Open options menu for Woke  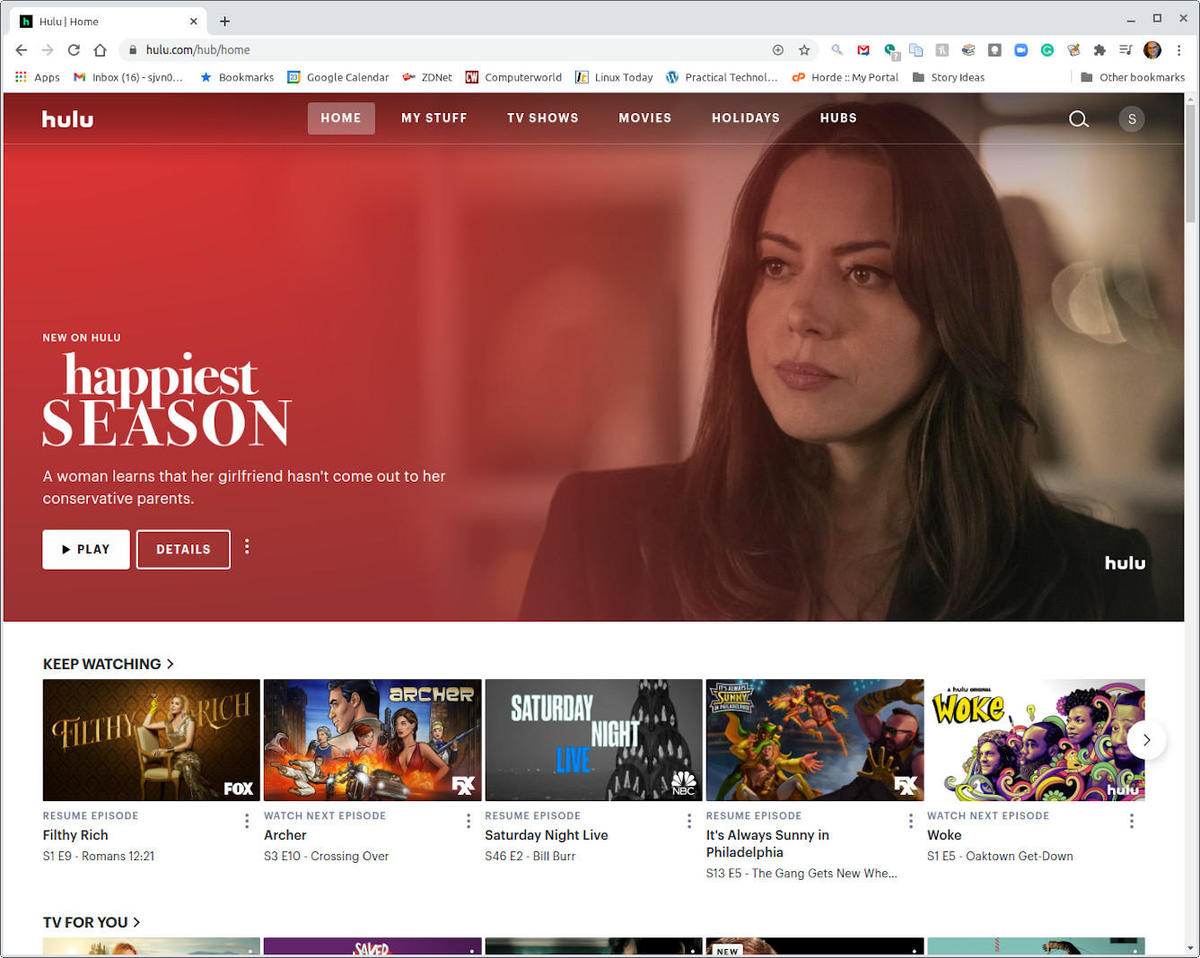[1132, 821]
